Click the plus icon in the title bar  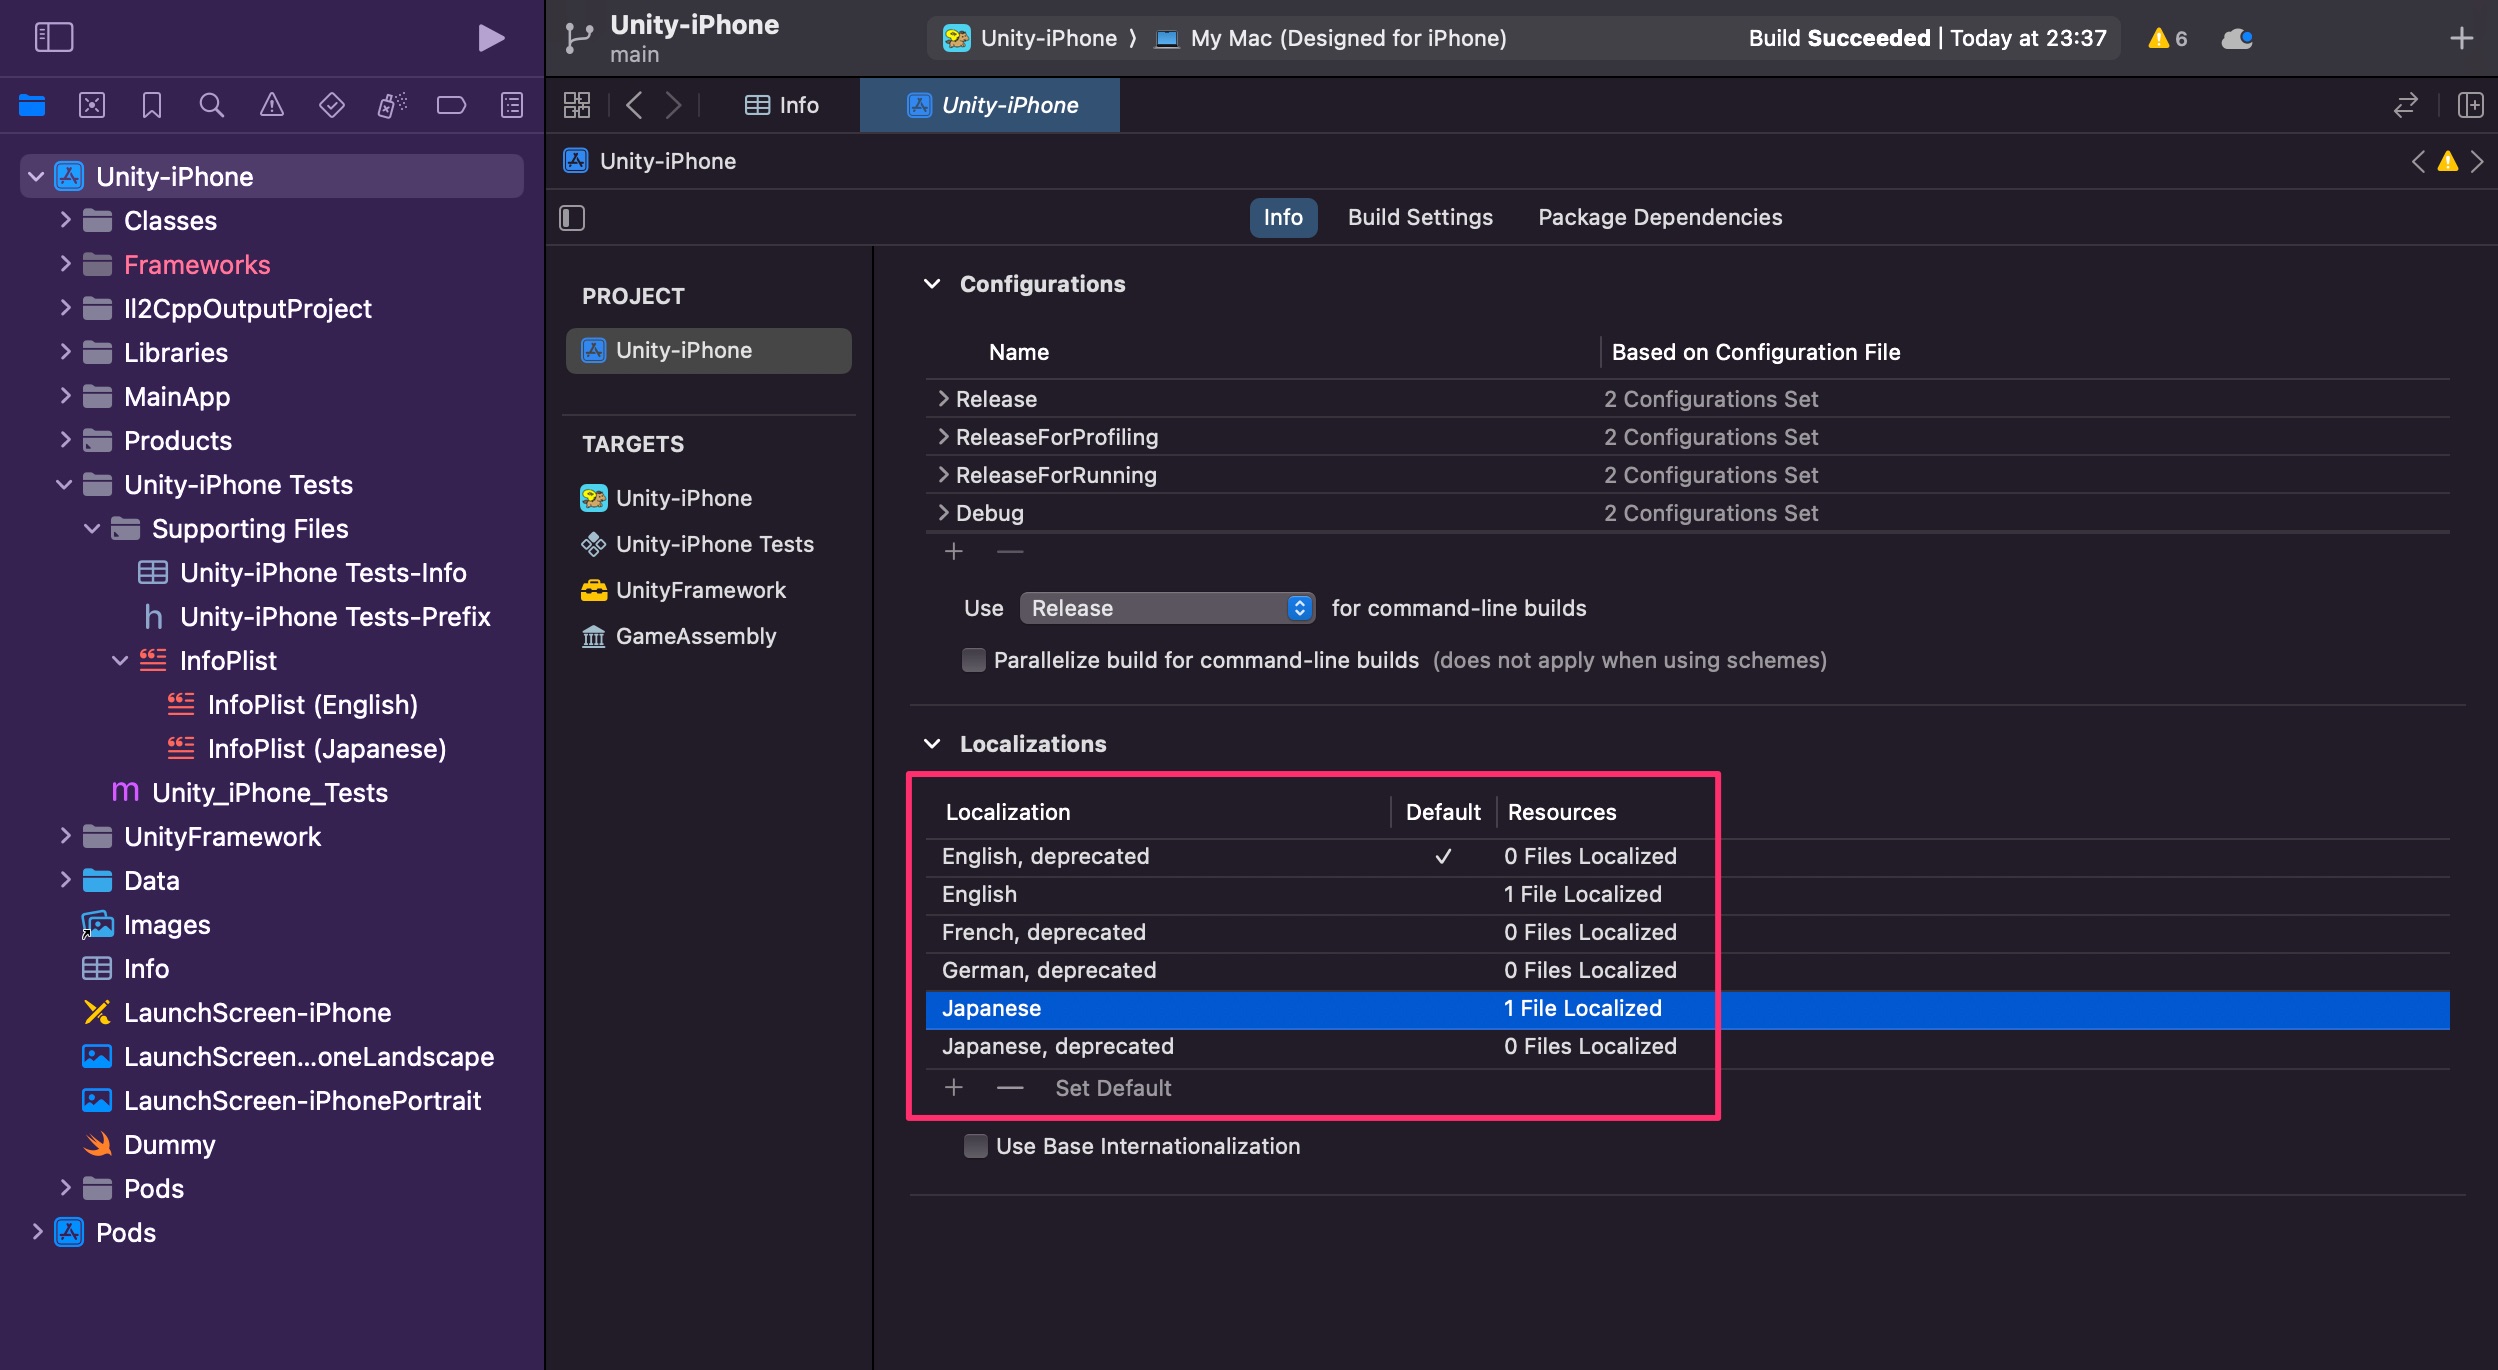(2462, 38)
